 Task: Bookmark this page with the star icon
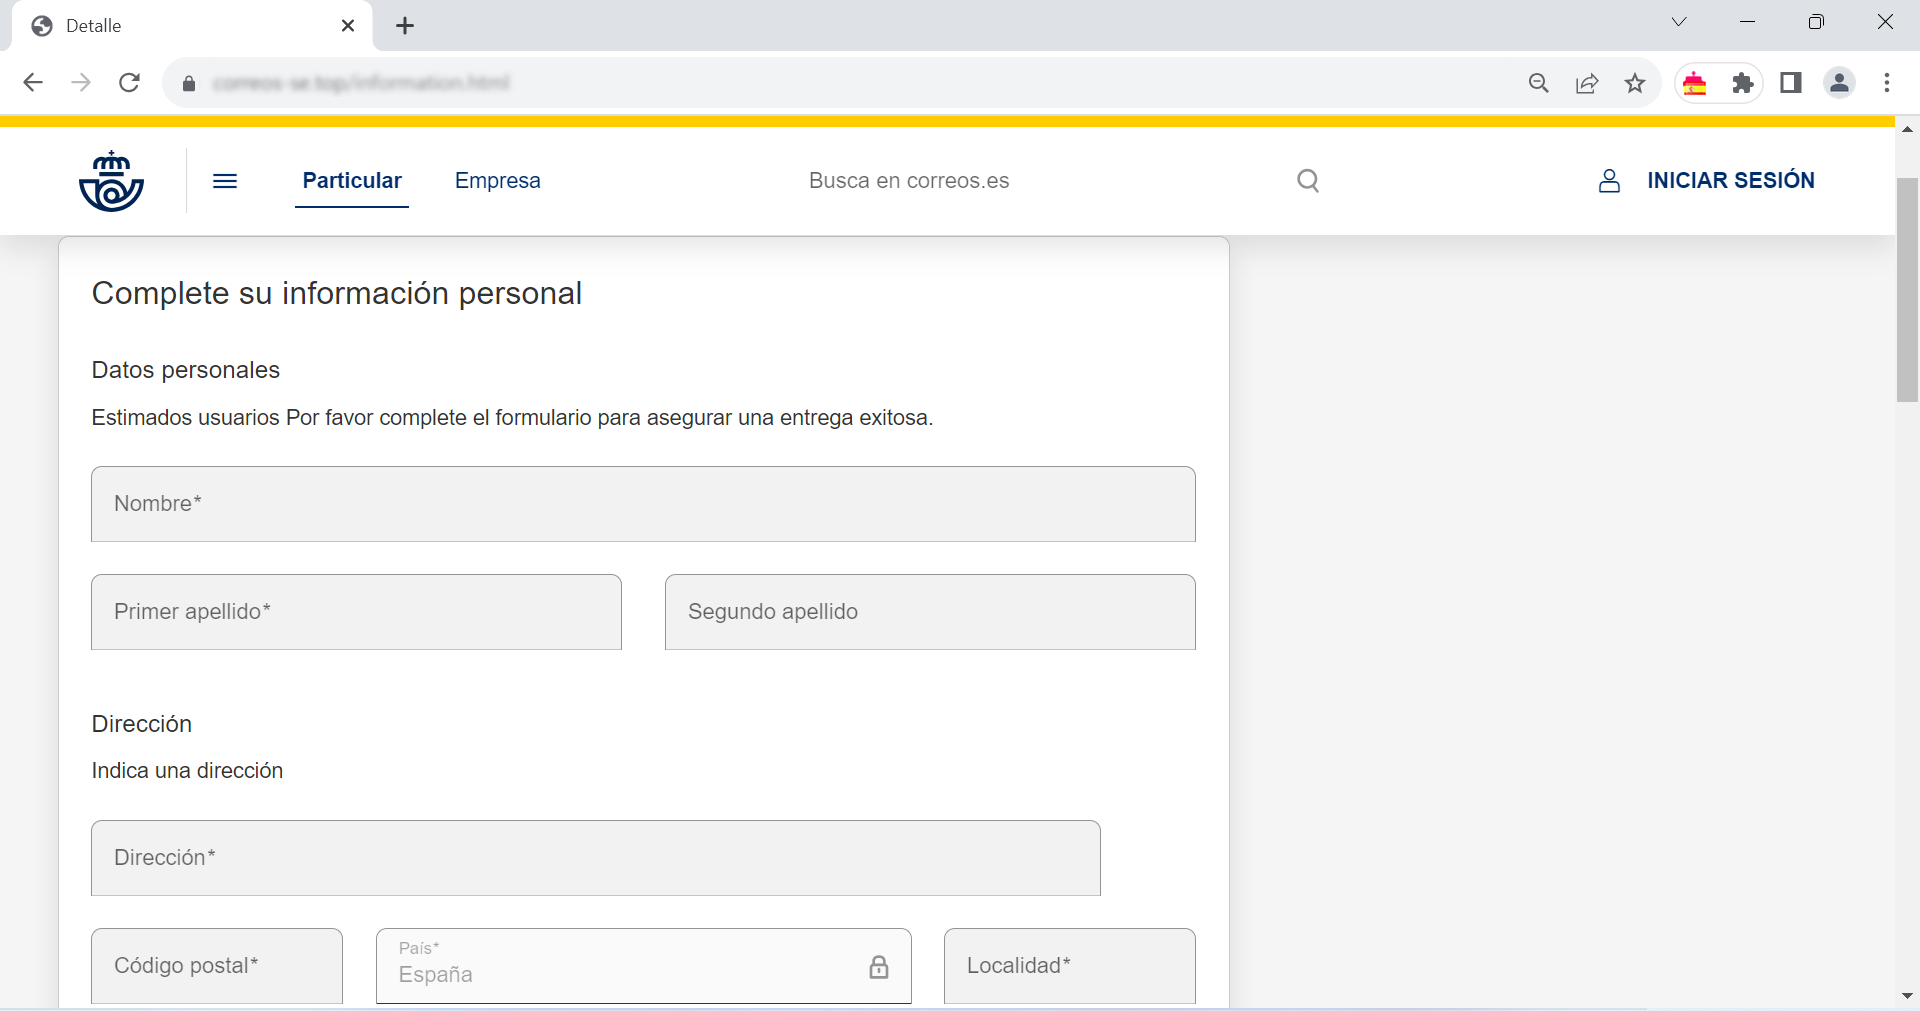tap(1635, 83)
